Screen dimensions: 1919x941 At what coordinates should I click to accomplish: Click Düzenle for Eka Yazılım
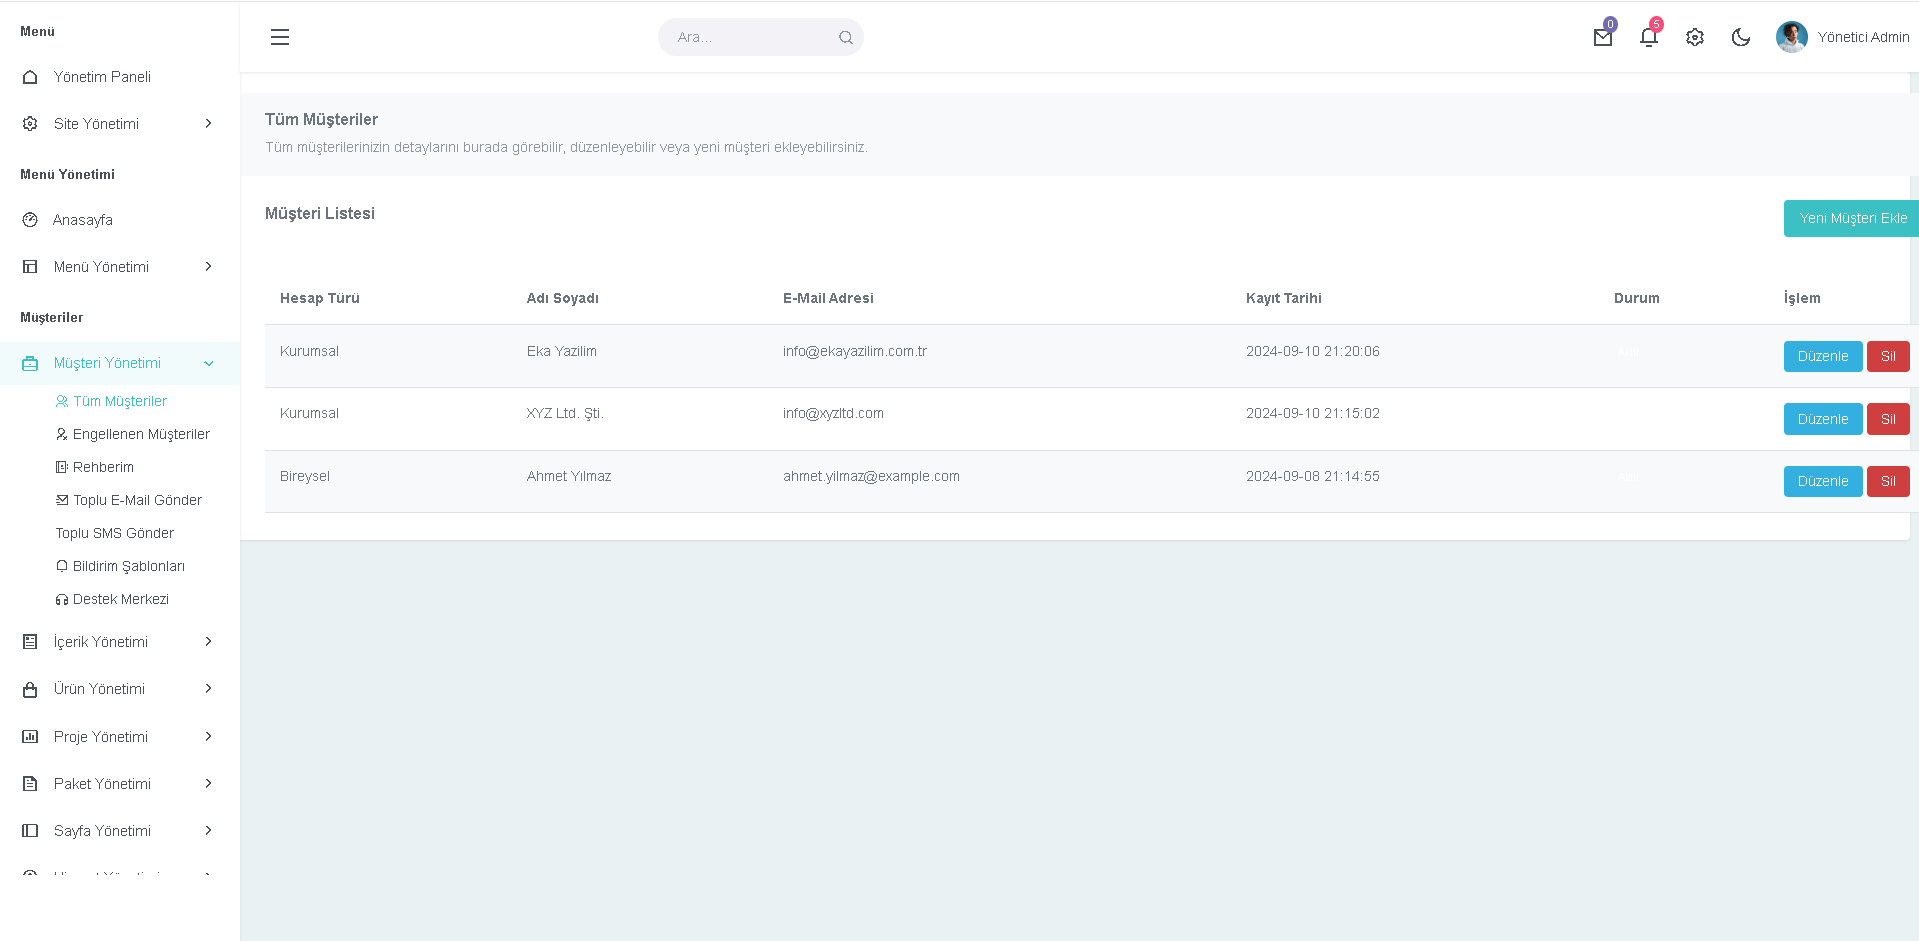click(1823, 356)
